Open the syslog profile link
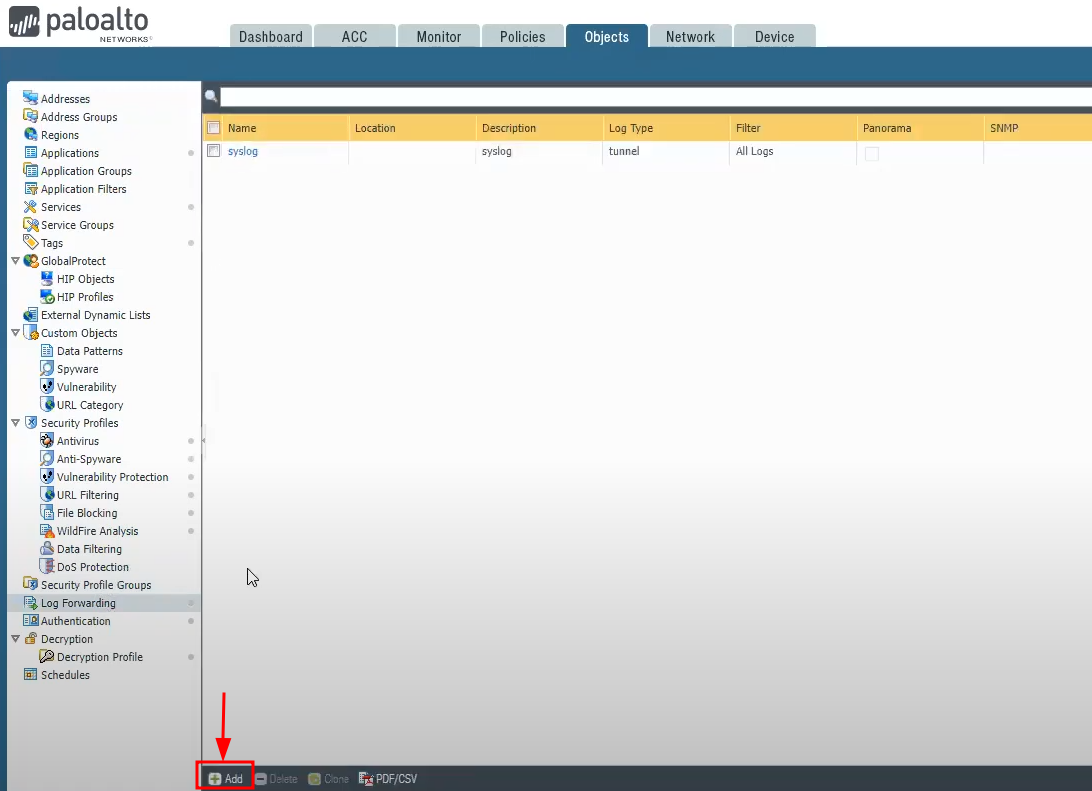1092x791 pixels. pos(243,152)
